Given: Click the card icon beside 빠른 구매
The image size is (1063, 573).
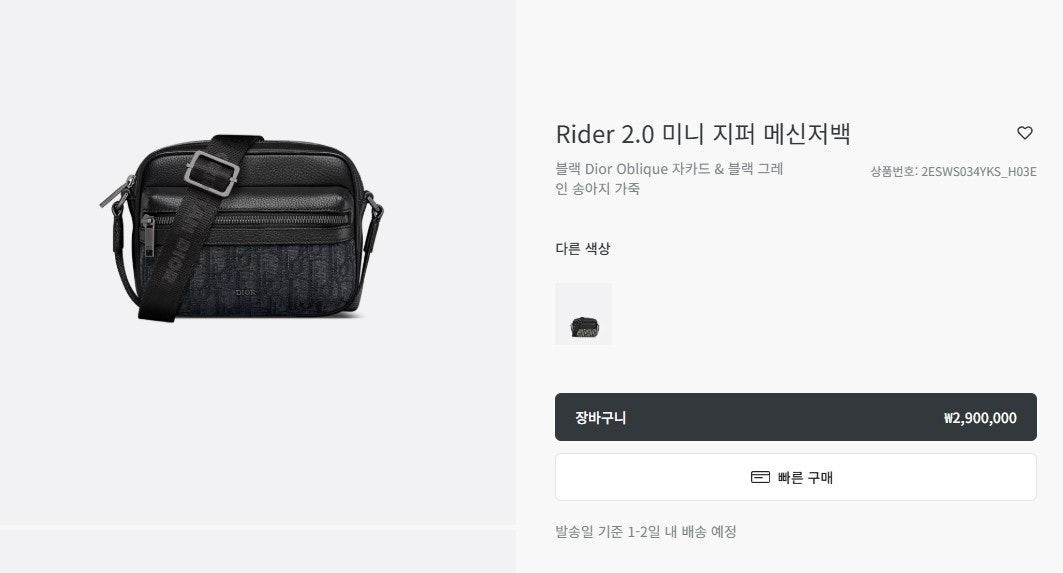Looking at the screenshot, I should point(760,477).
